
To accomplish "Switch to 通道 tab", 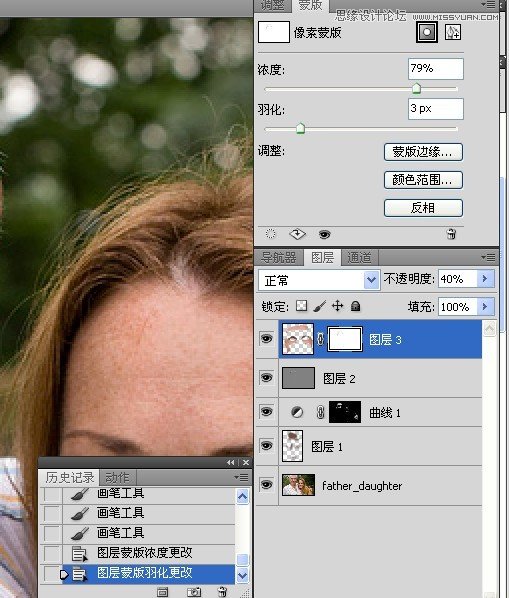I will tap(359, 258).
